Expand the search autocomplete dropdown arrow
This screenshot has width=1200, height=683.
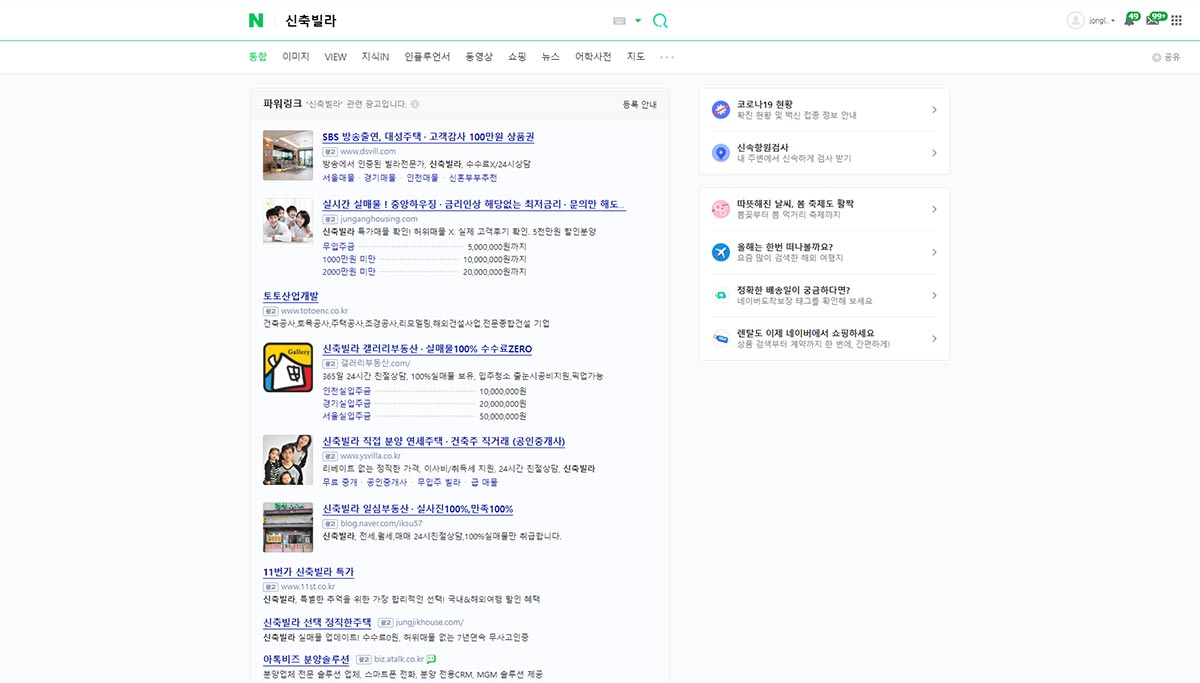point(638,20)
